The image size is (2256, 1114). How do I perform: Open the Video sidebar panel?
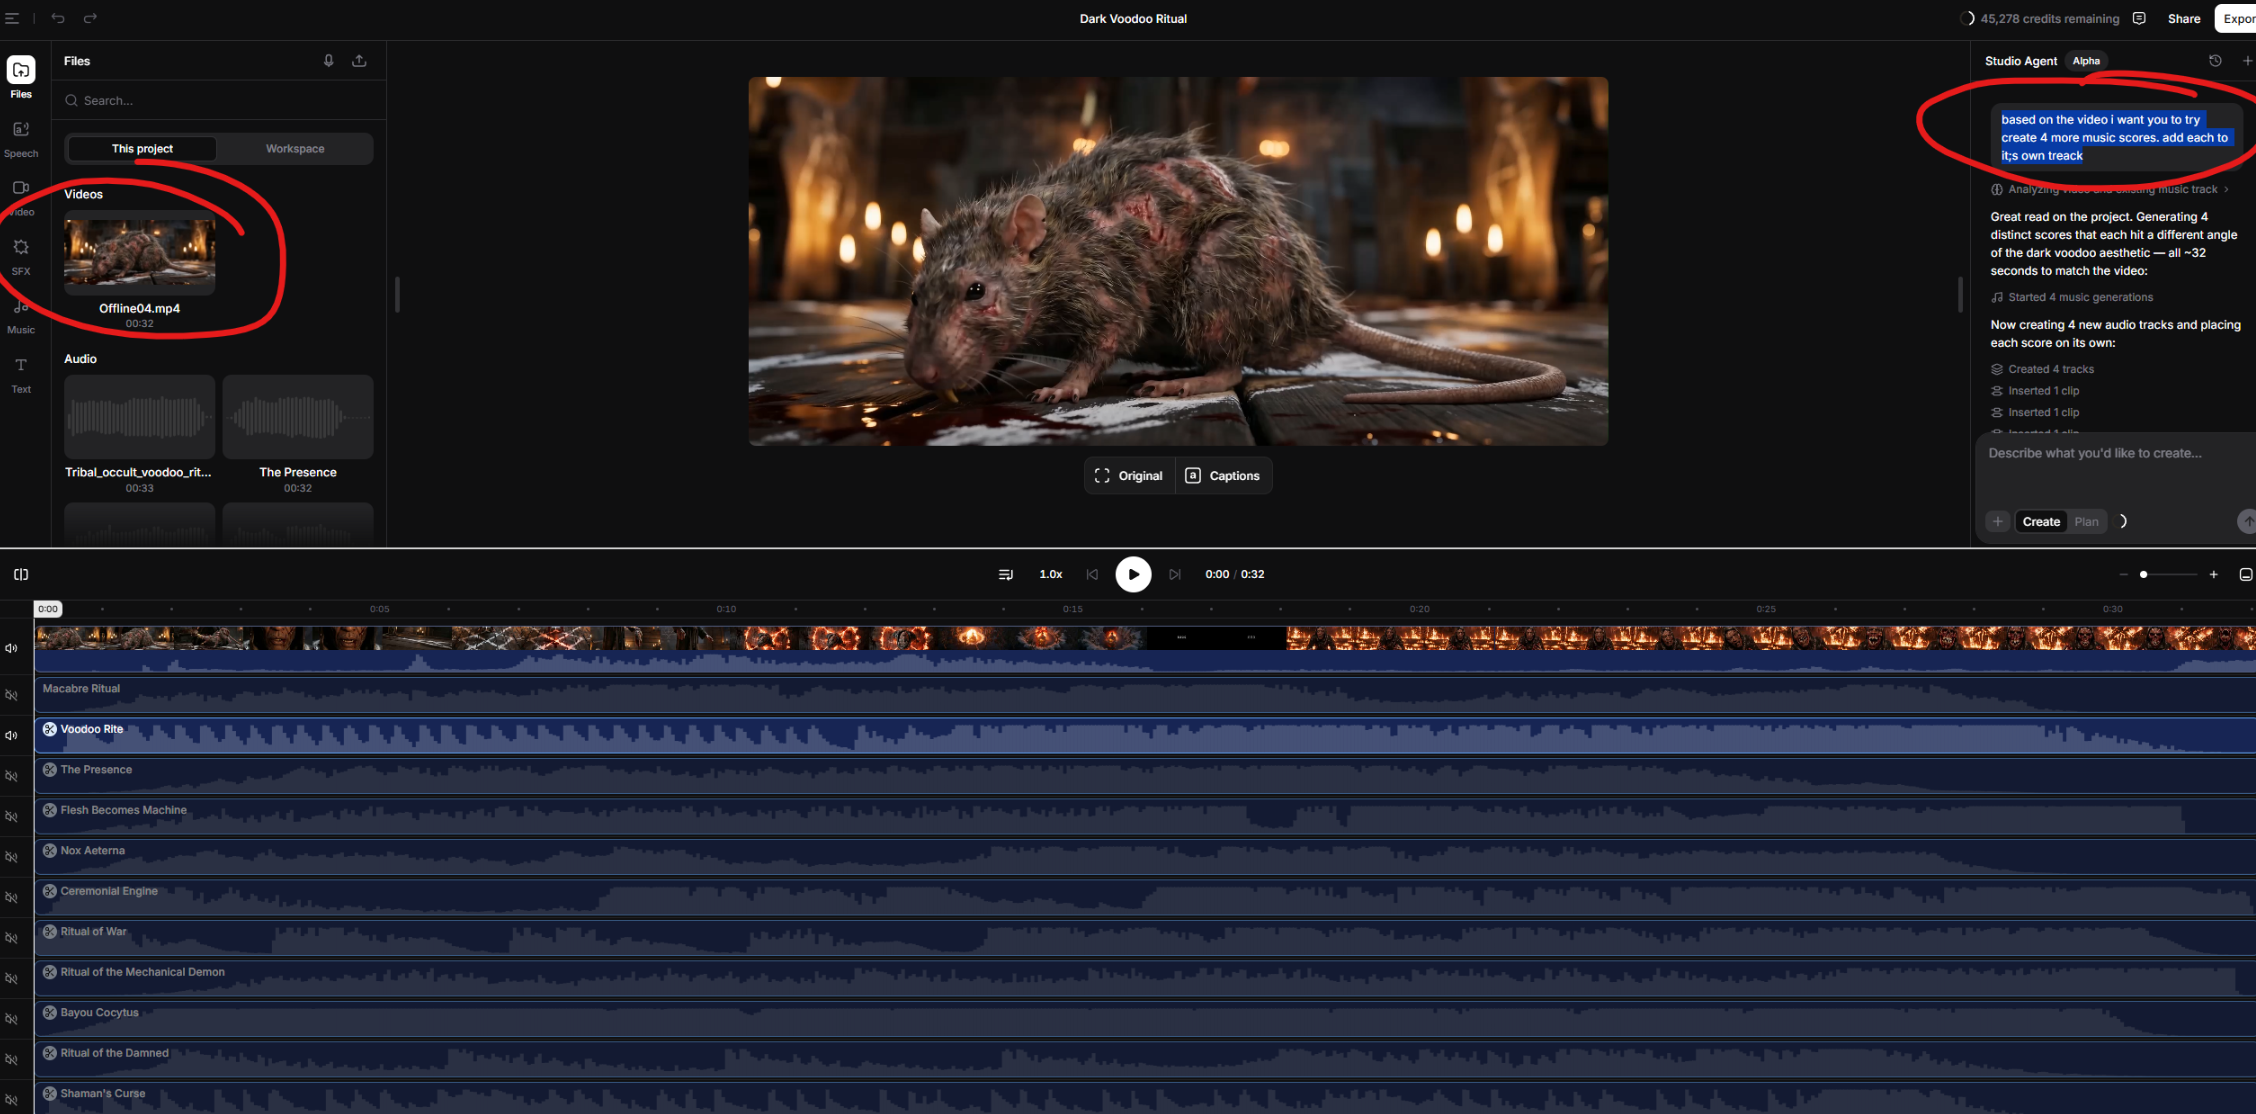click(21, 197)
